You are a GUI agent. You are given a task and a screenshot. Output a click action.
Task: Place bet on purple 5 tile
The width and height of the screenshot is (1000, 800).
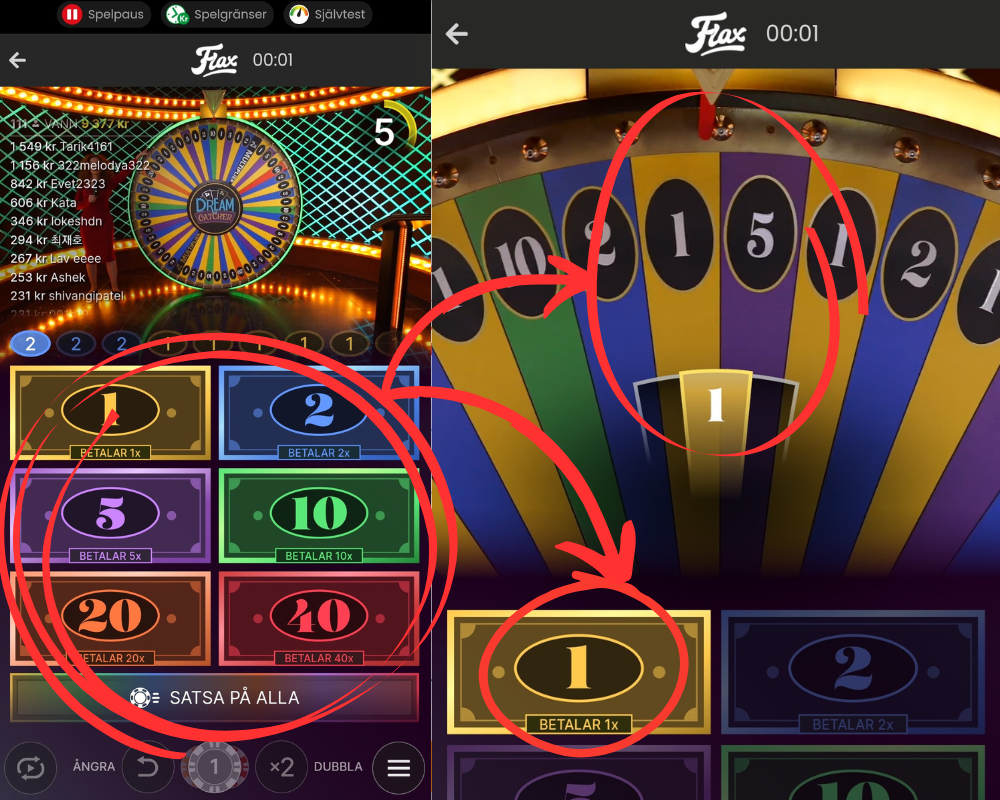pos(110,515)
